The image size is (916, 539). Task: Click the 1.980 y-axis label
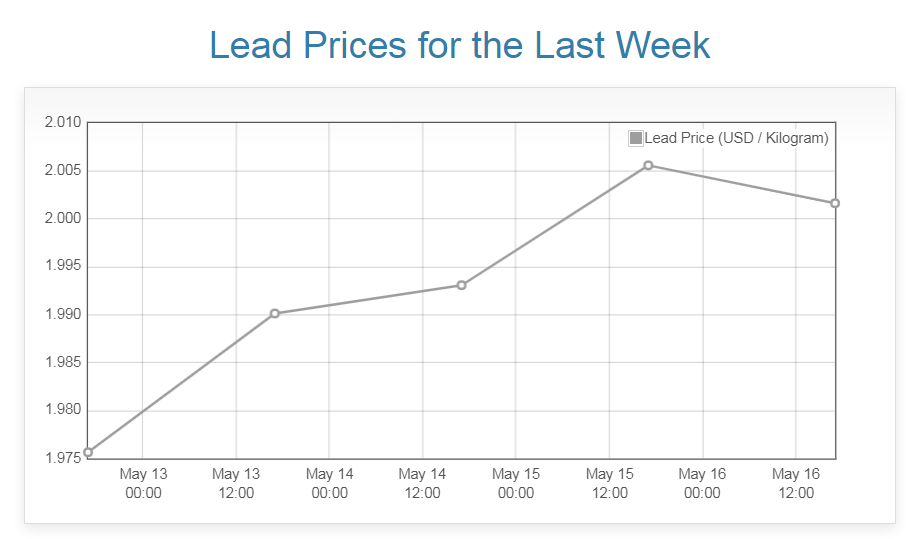tap(62, 411)
